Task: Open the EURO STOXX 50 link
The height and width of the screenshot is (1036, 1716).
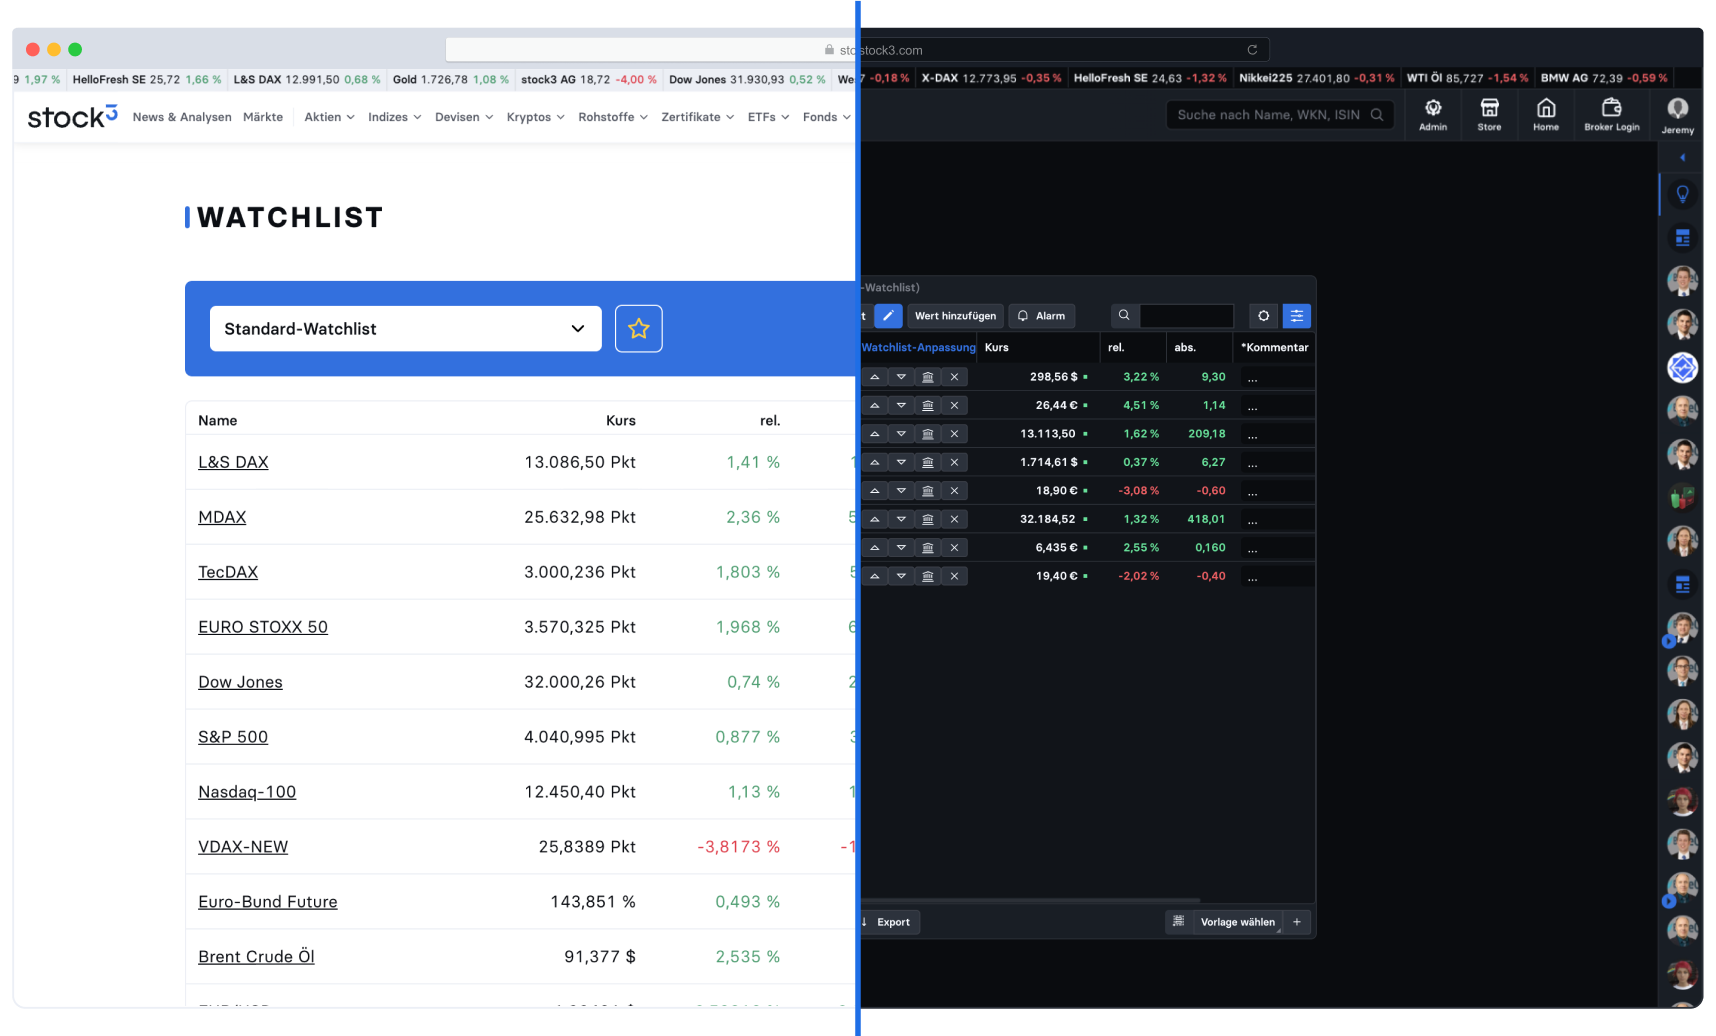Action: 263,627
